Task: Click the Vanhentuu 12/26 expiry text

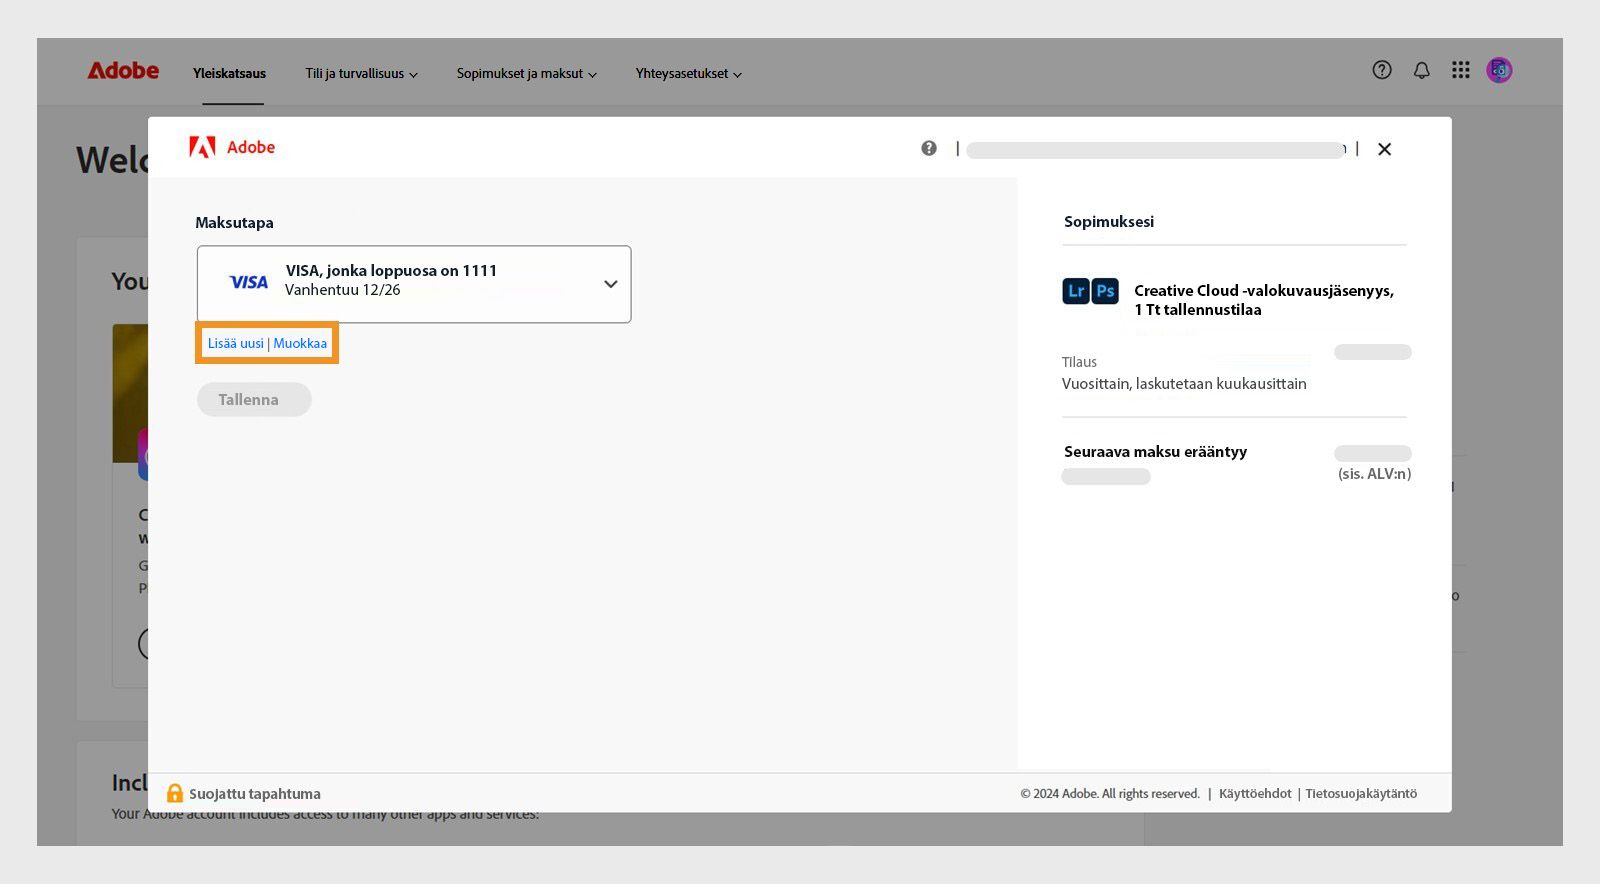Action: [x=342, y=290]
